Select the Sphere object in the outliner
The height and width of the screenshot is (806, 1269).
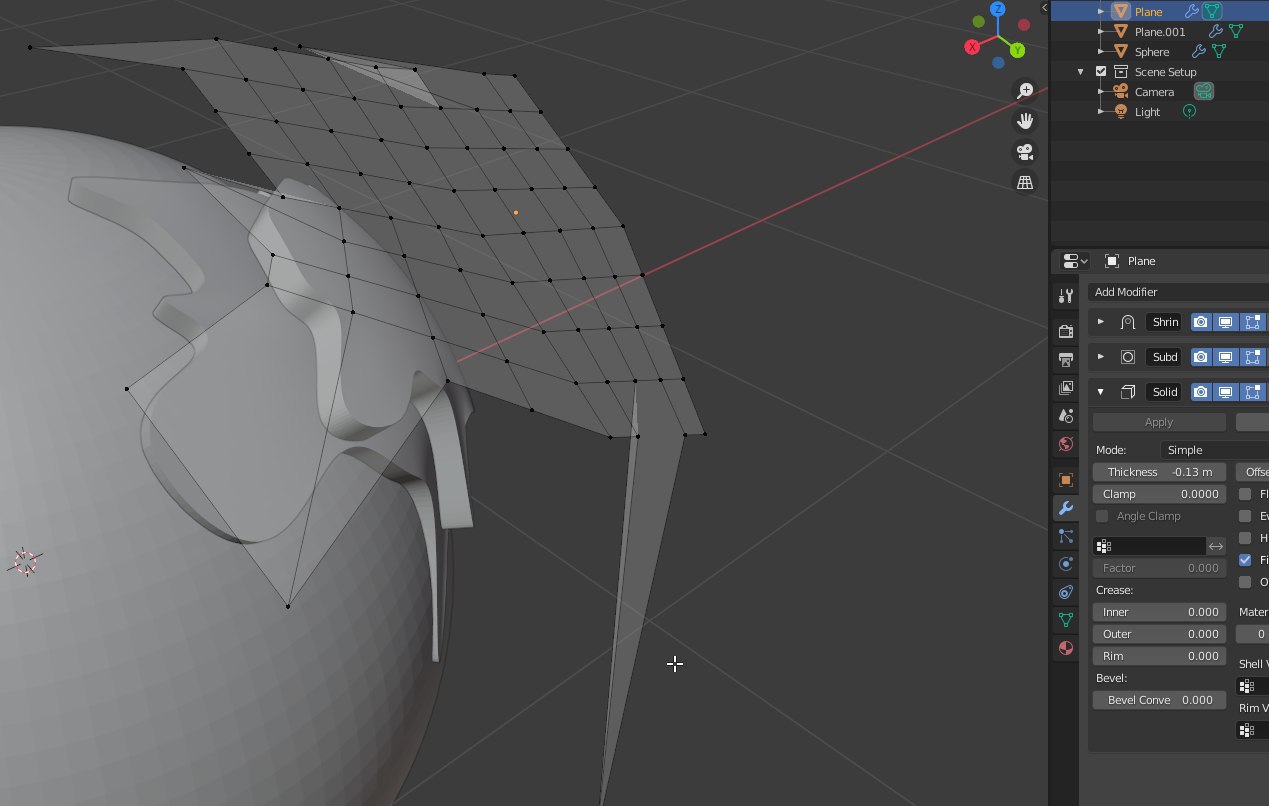(x=1151, y=52)
